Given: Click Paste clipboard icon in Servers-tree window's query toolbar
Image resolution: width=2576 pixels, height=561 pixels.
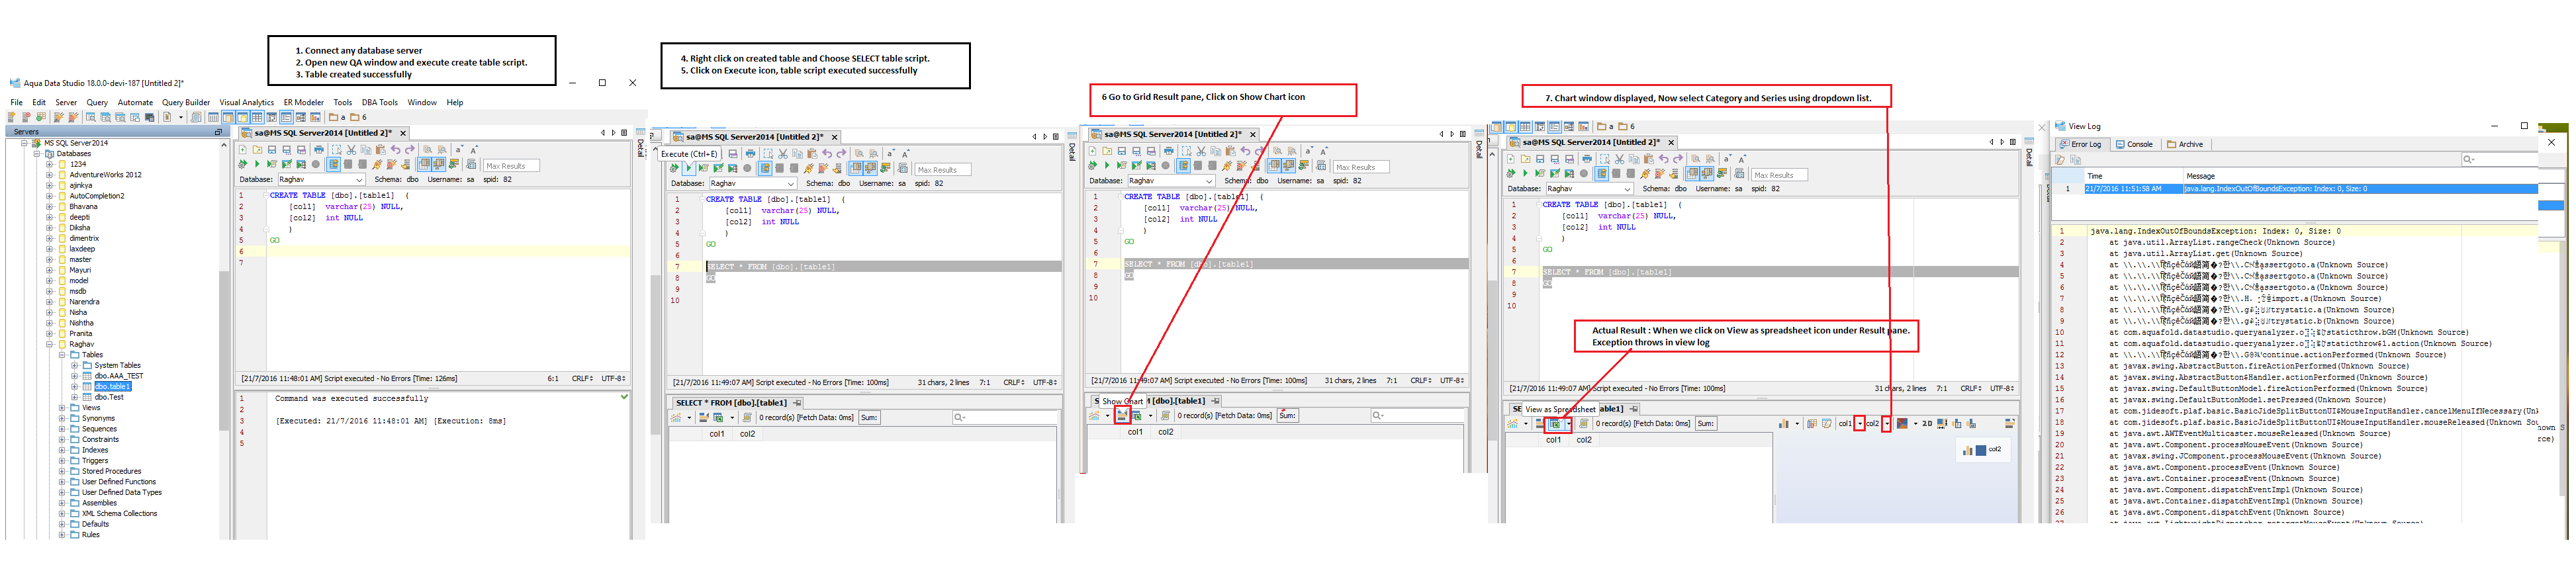Looking at the screenshot, I should 380,150.
